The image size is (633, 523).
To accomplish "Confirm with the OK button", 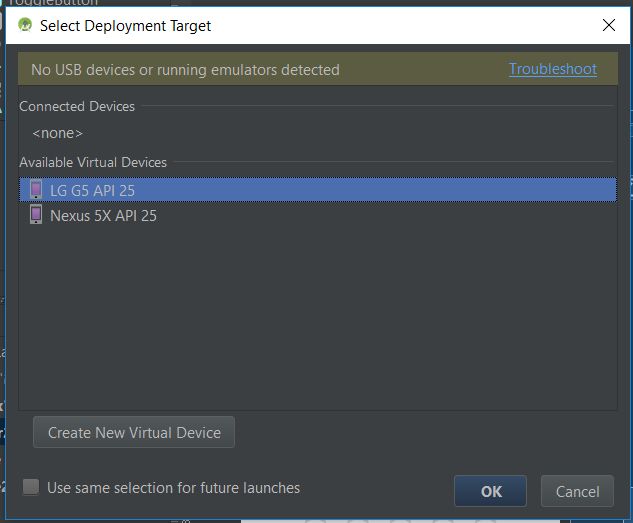I will [x=490, y=491].
